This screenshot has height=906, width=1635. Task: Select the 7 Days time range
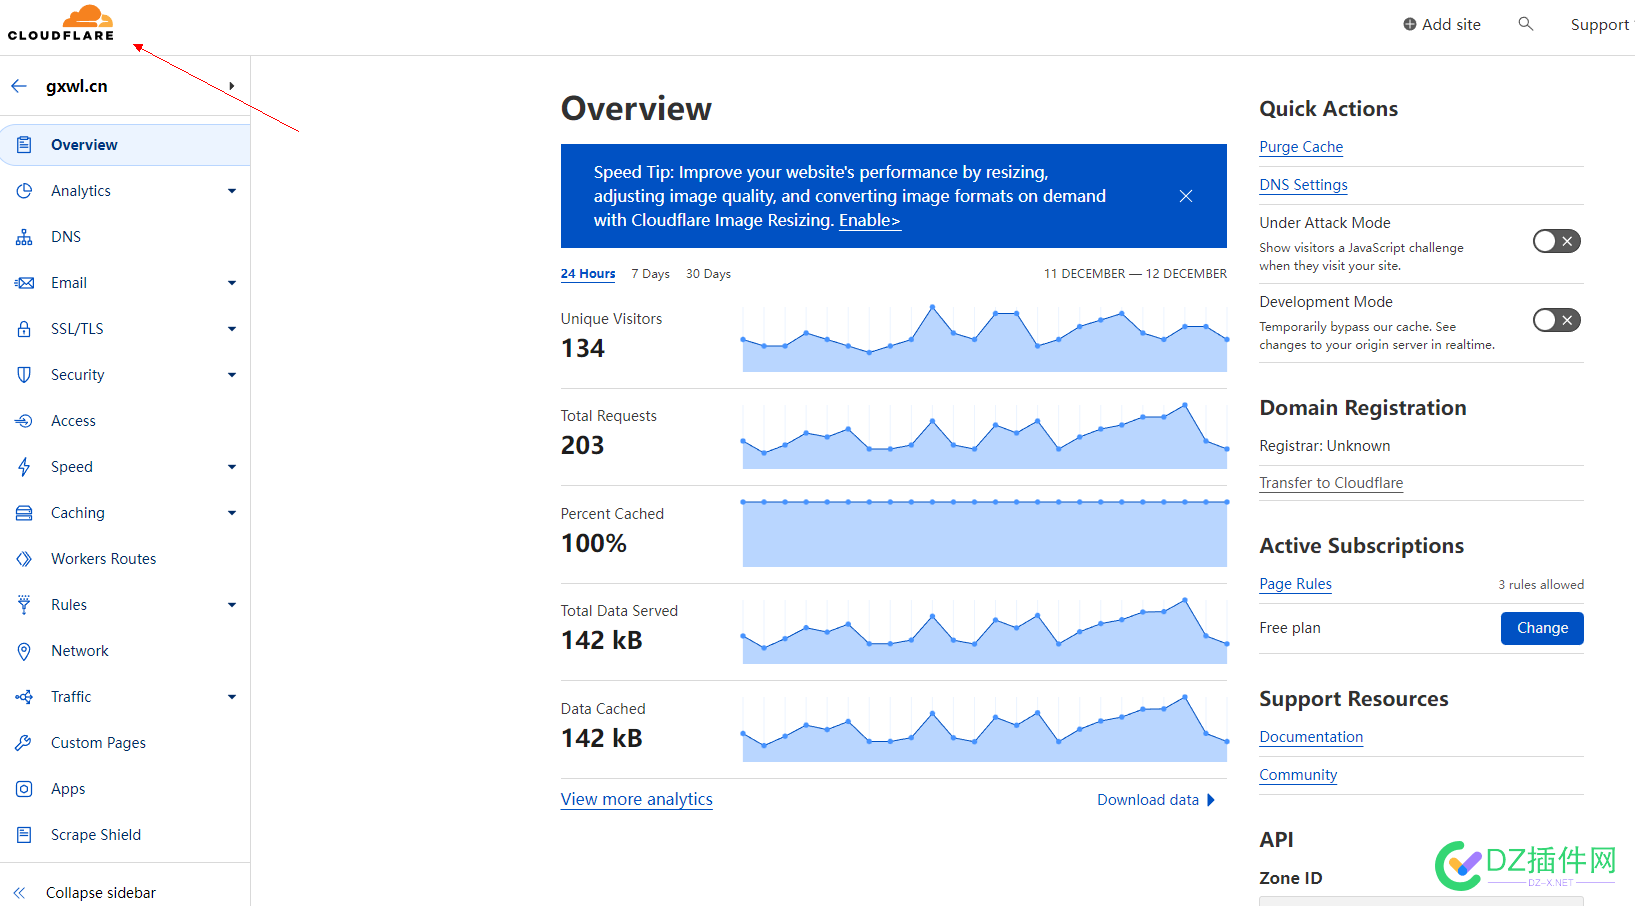point(651,274)
